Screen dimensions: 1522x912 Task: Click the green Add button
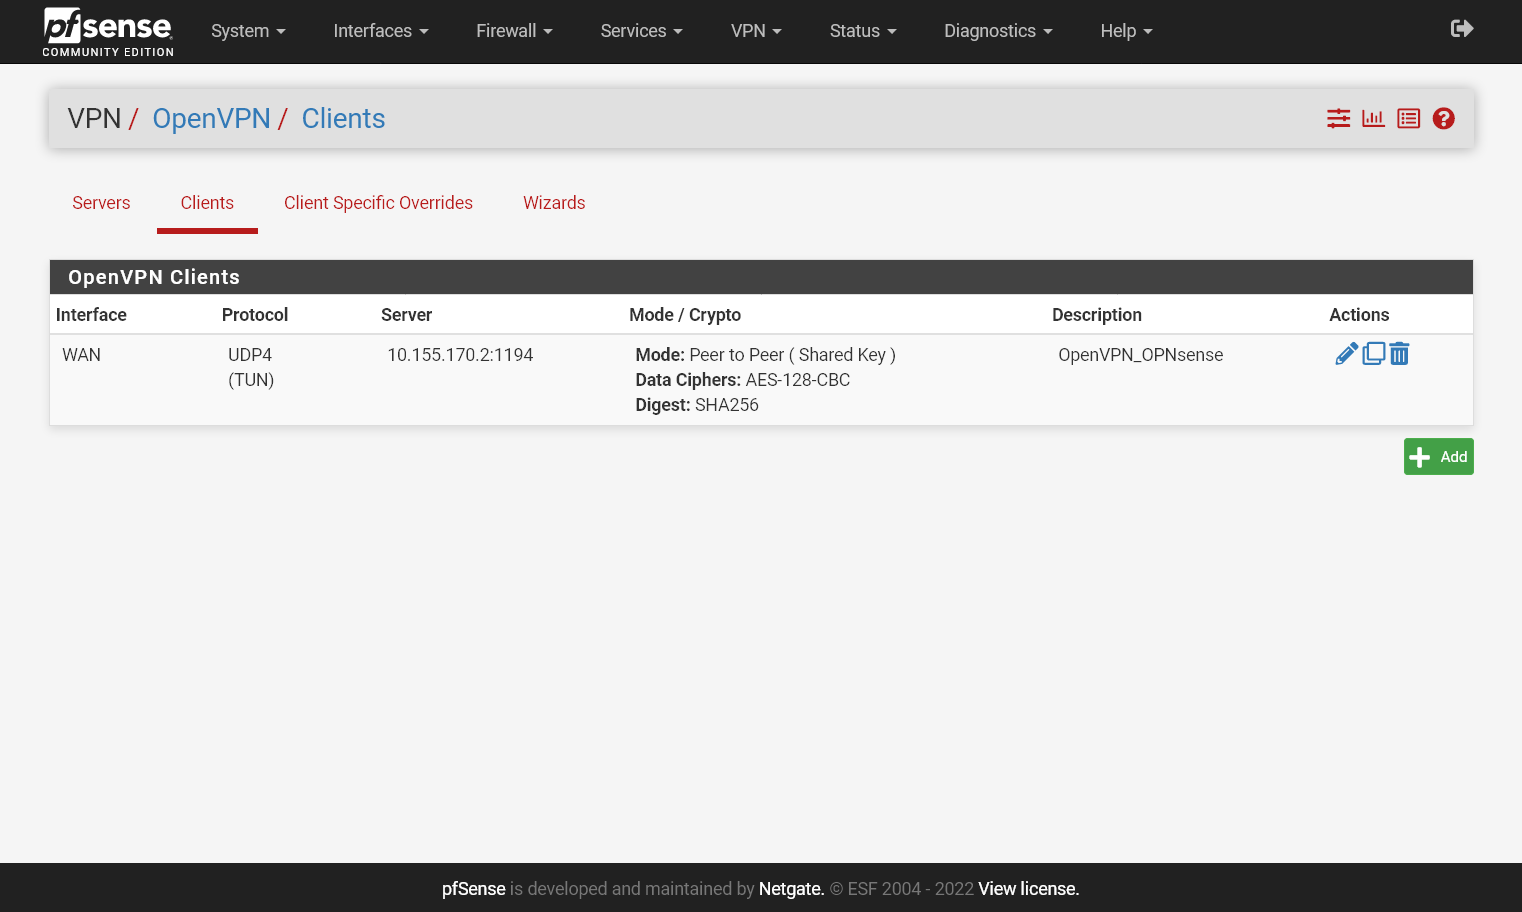1438,456
